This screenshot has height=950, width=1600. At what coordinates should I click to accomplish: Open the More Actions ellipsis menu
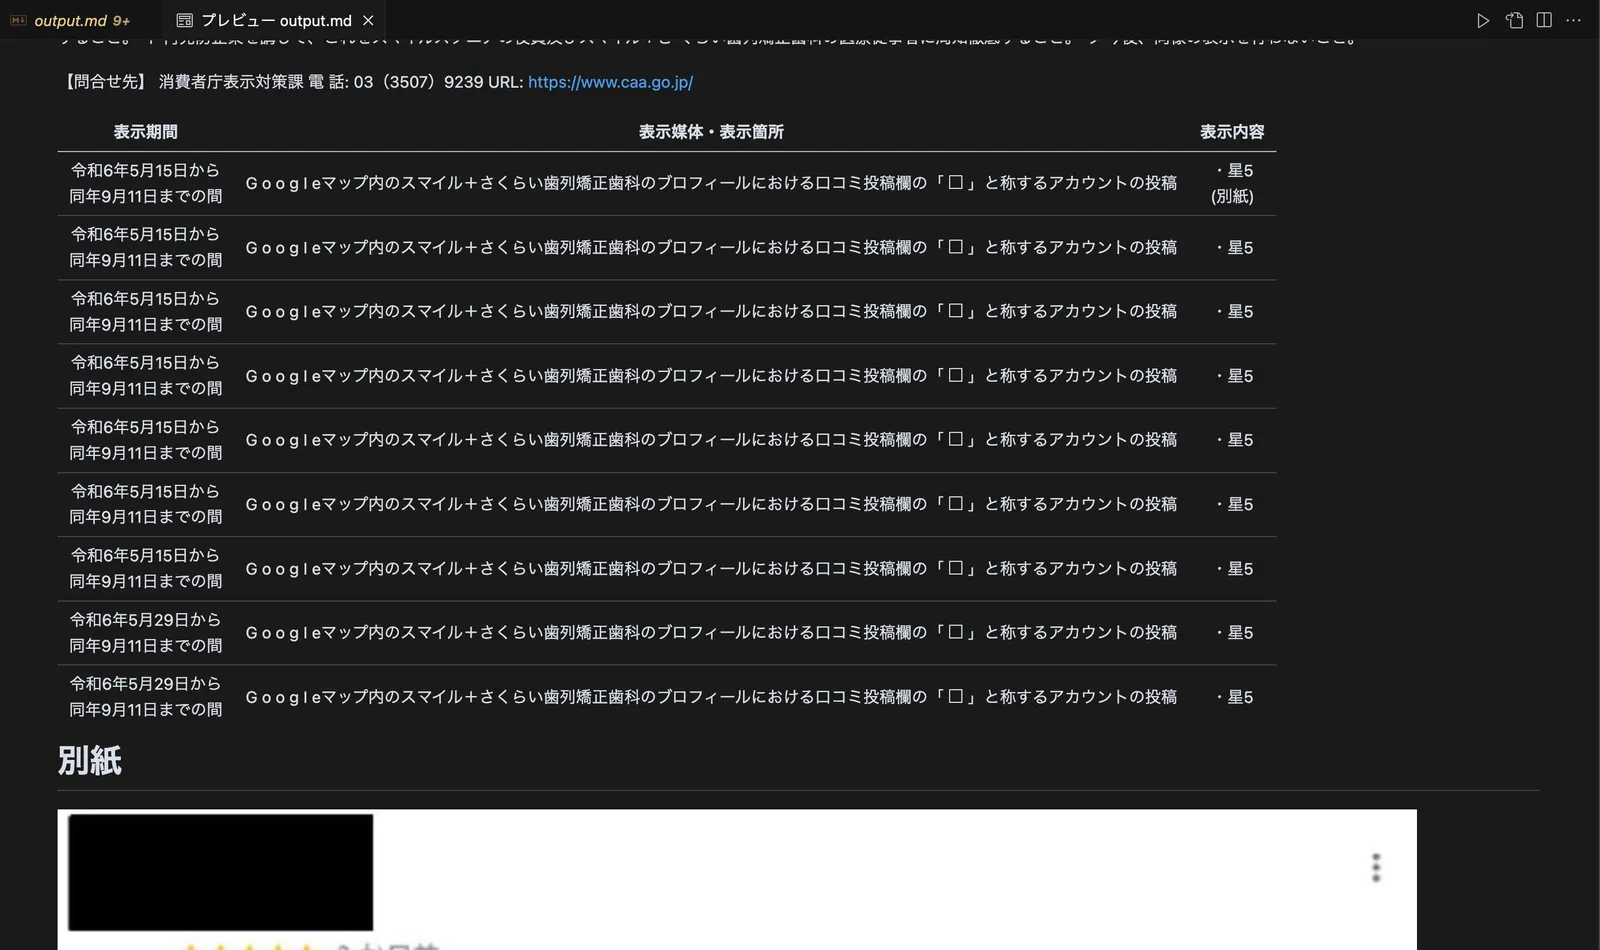pos(1573,20)
